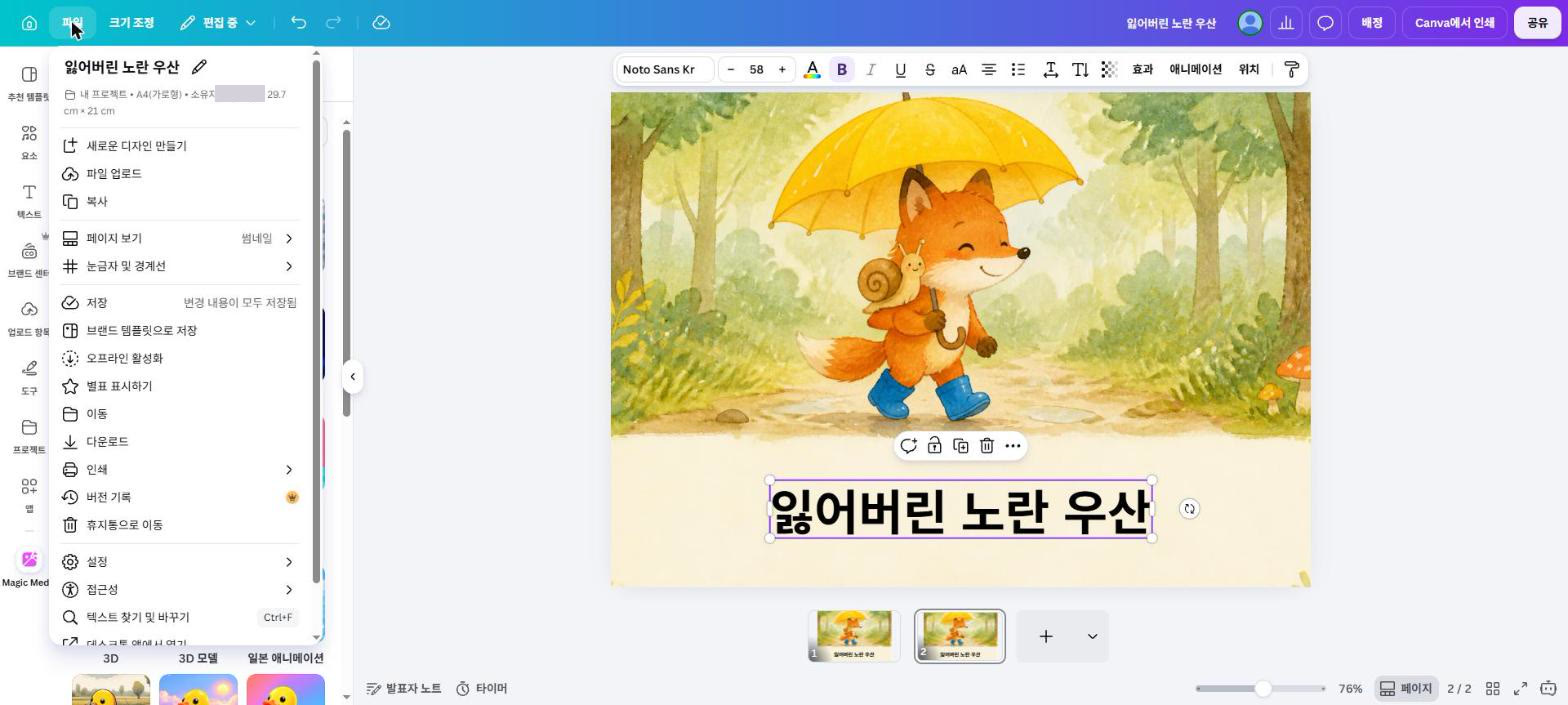Open Noto Sans Kr font dropdown
The height and width of the screenshot is (705, 1568).
click(x=664, y=69)
